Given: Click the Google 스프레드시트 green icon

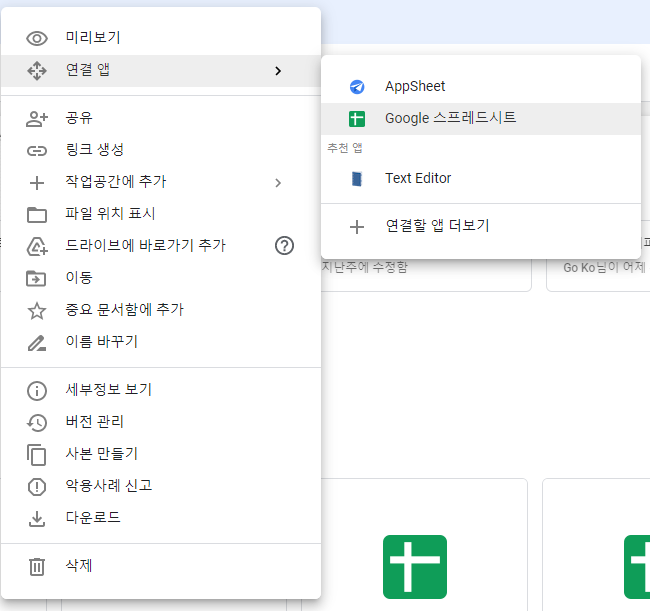Looking at the screenshot, I should point(357,119).
